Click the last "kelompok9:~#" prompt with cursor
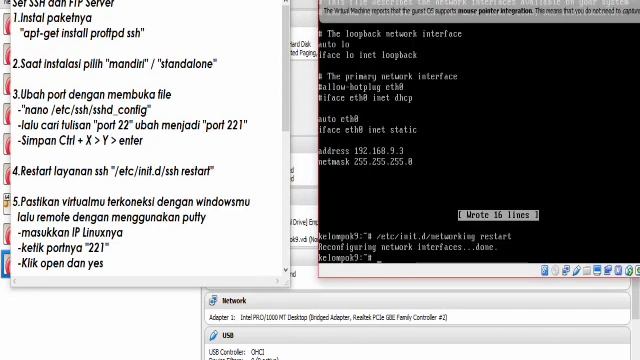Viewport: 640px width, 360px height. pyautogui.click(x=349, y=258)
